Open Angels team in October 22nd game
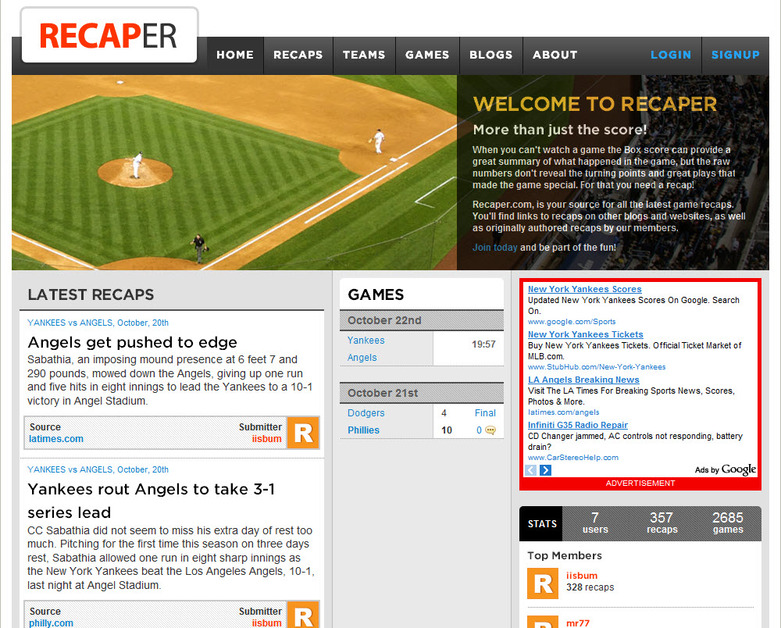 coord(362,358)
